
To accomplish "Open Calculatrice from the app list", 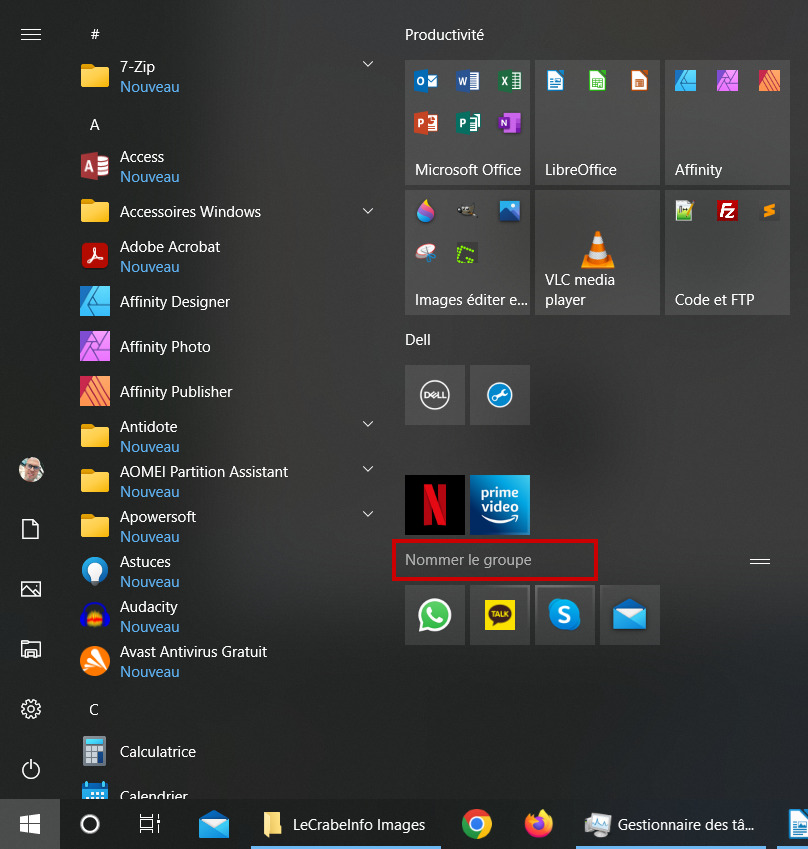I will (227, 752).
